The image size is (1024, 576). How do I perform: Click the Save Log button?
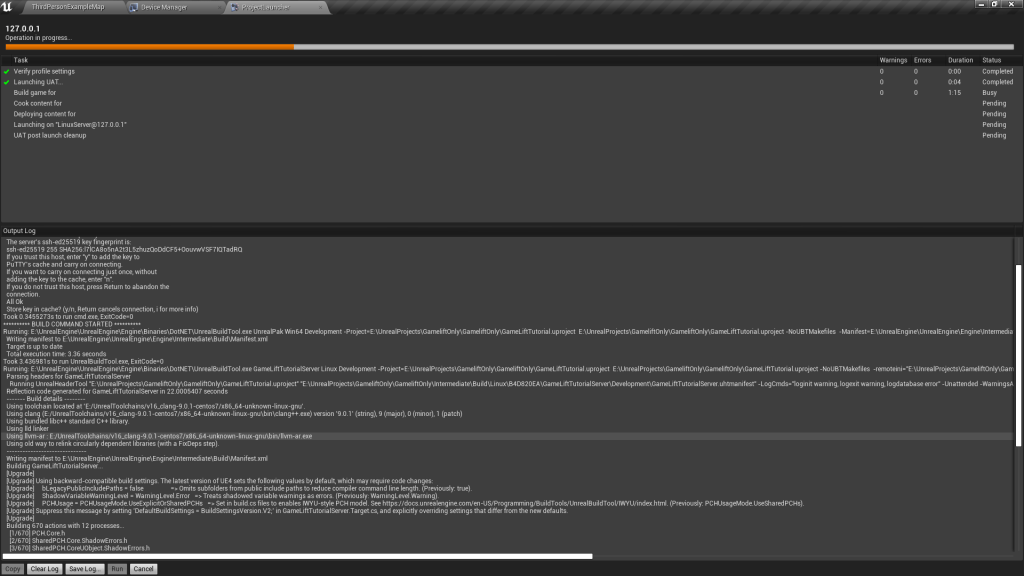tap(86, 568)
